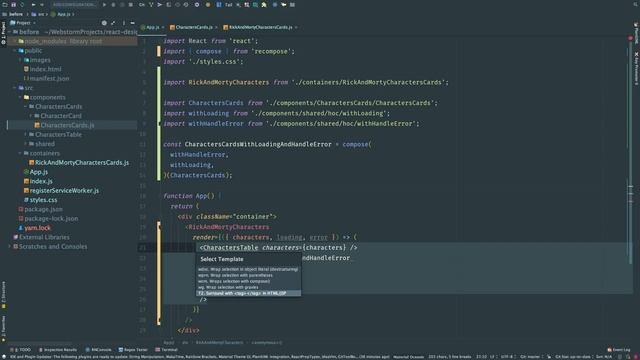The width and height of the screenshot is (640, 360).
Task: Click the forward navigation arrow in the toolbar
Action: click(x=42, y=4)
